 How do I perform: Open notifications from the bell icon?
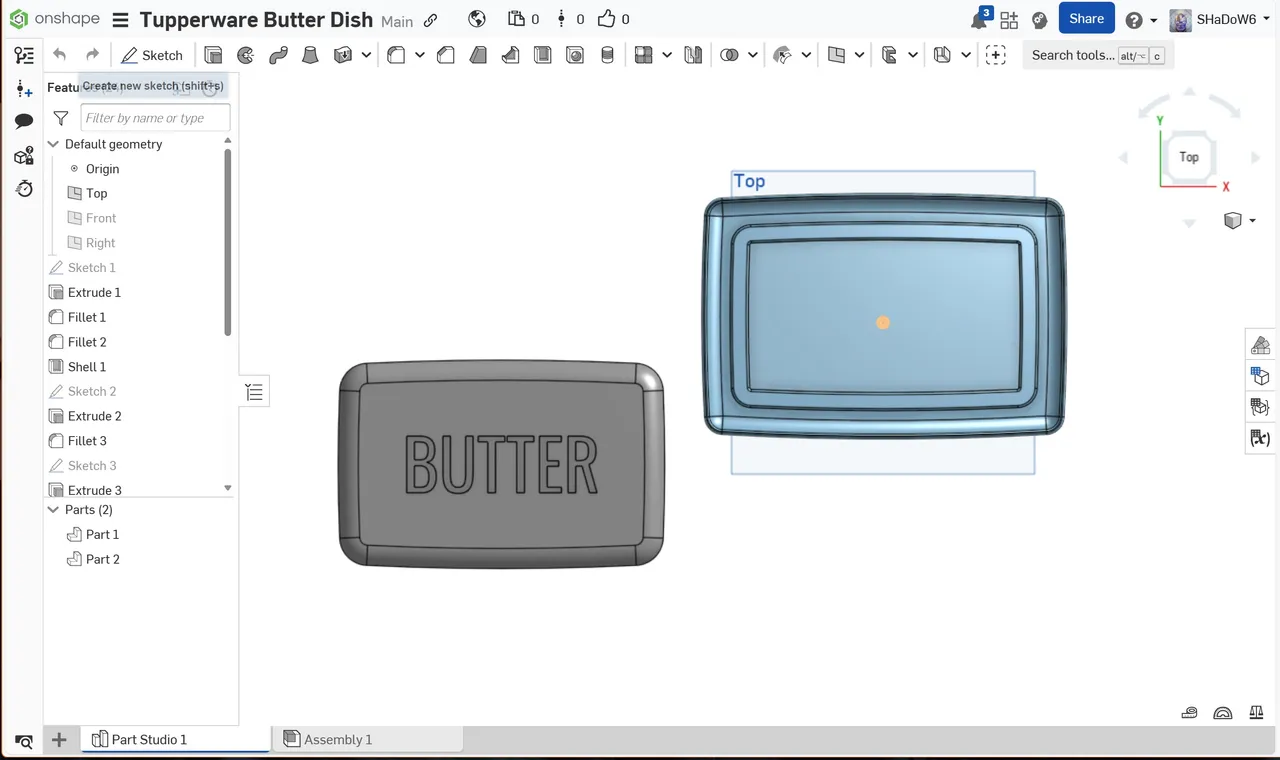(978, 18)
